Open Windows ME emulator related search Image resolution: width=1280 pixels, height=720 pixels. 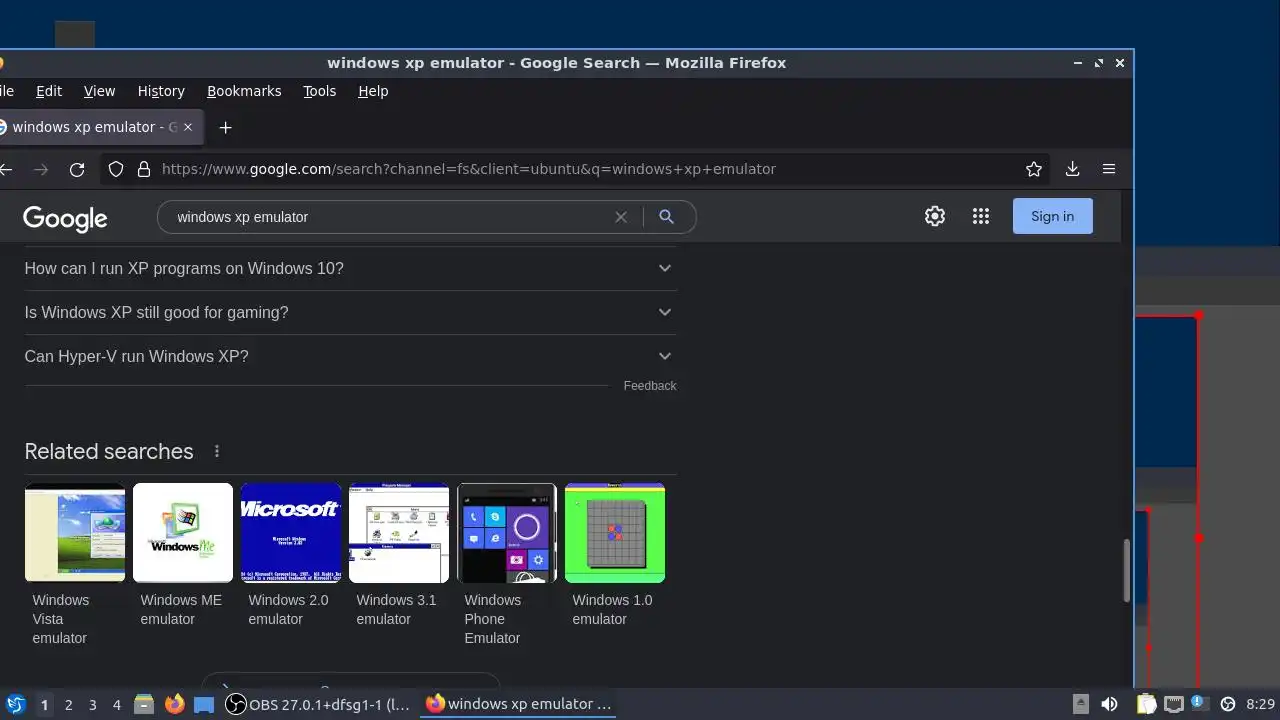tap(183, 556)
